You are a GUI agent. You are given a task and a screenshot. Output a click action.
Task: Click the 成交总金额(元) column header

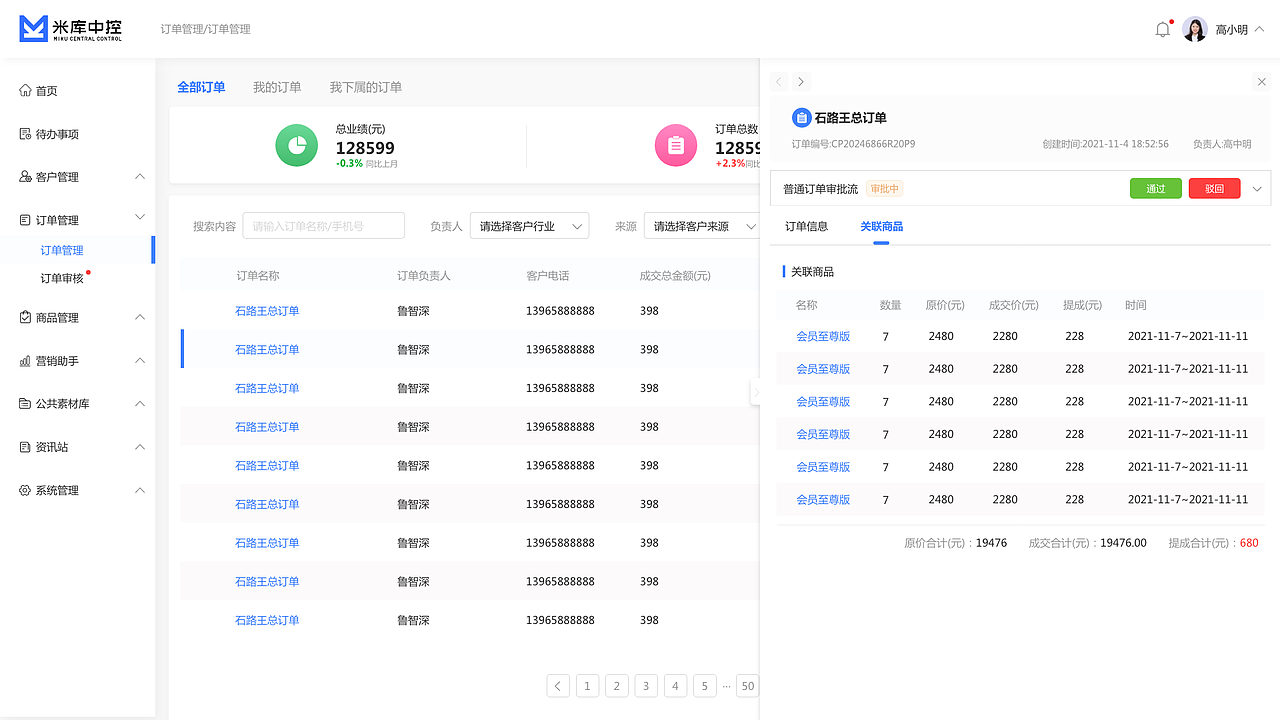675,276
